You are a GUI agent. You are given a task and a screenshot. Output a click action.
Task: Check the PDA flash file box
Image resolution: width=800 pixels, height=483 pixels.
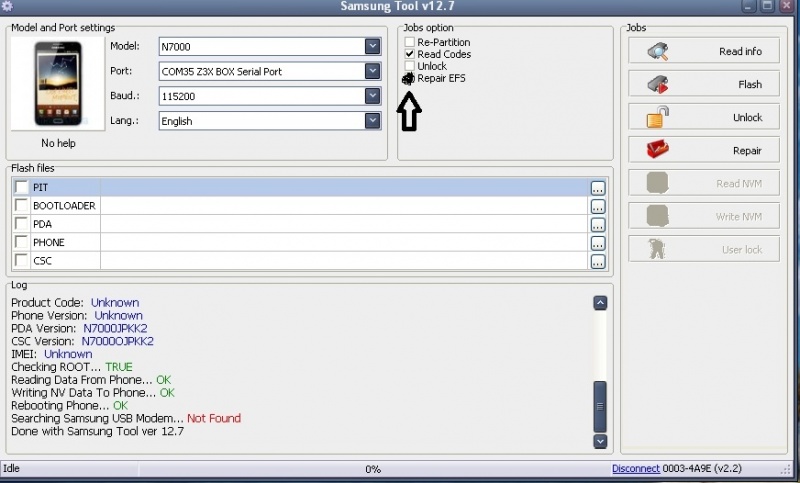pyautogui.click(x=21, y=223)
